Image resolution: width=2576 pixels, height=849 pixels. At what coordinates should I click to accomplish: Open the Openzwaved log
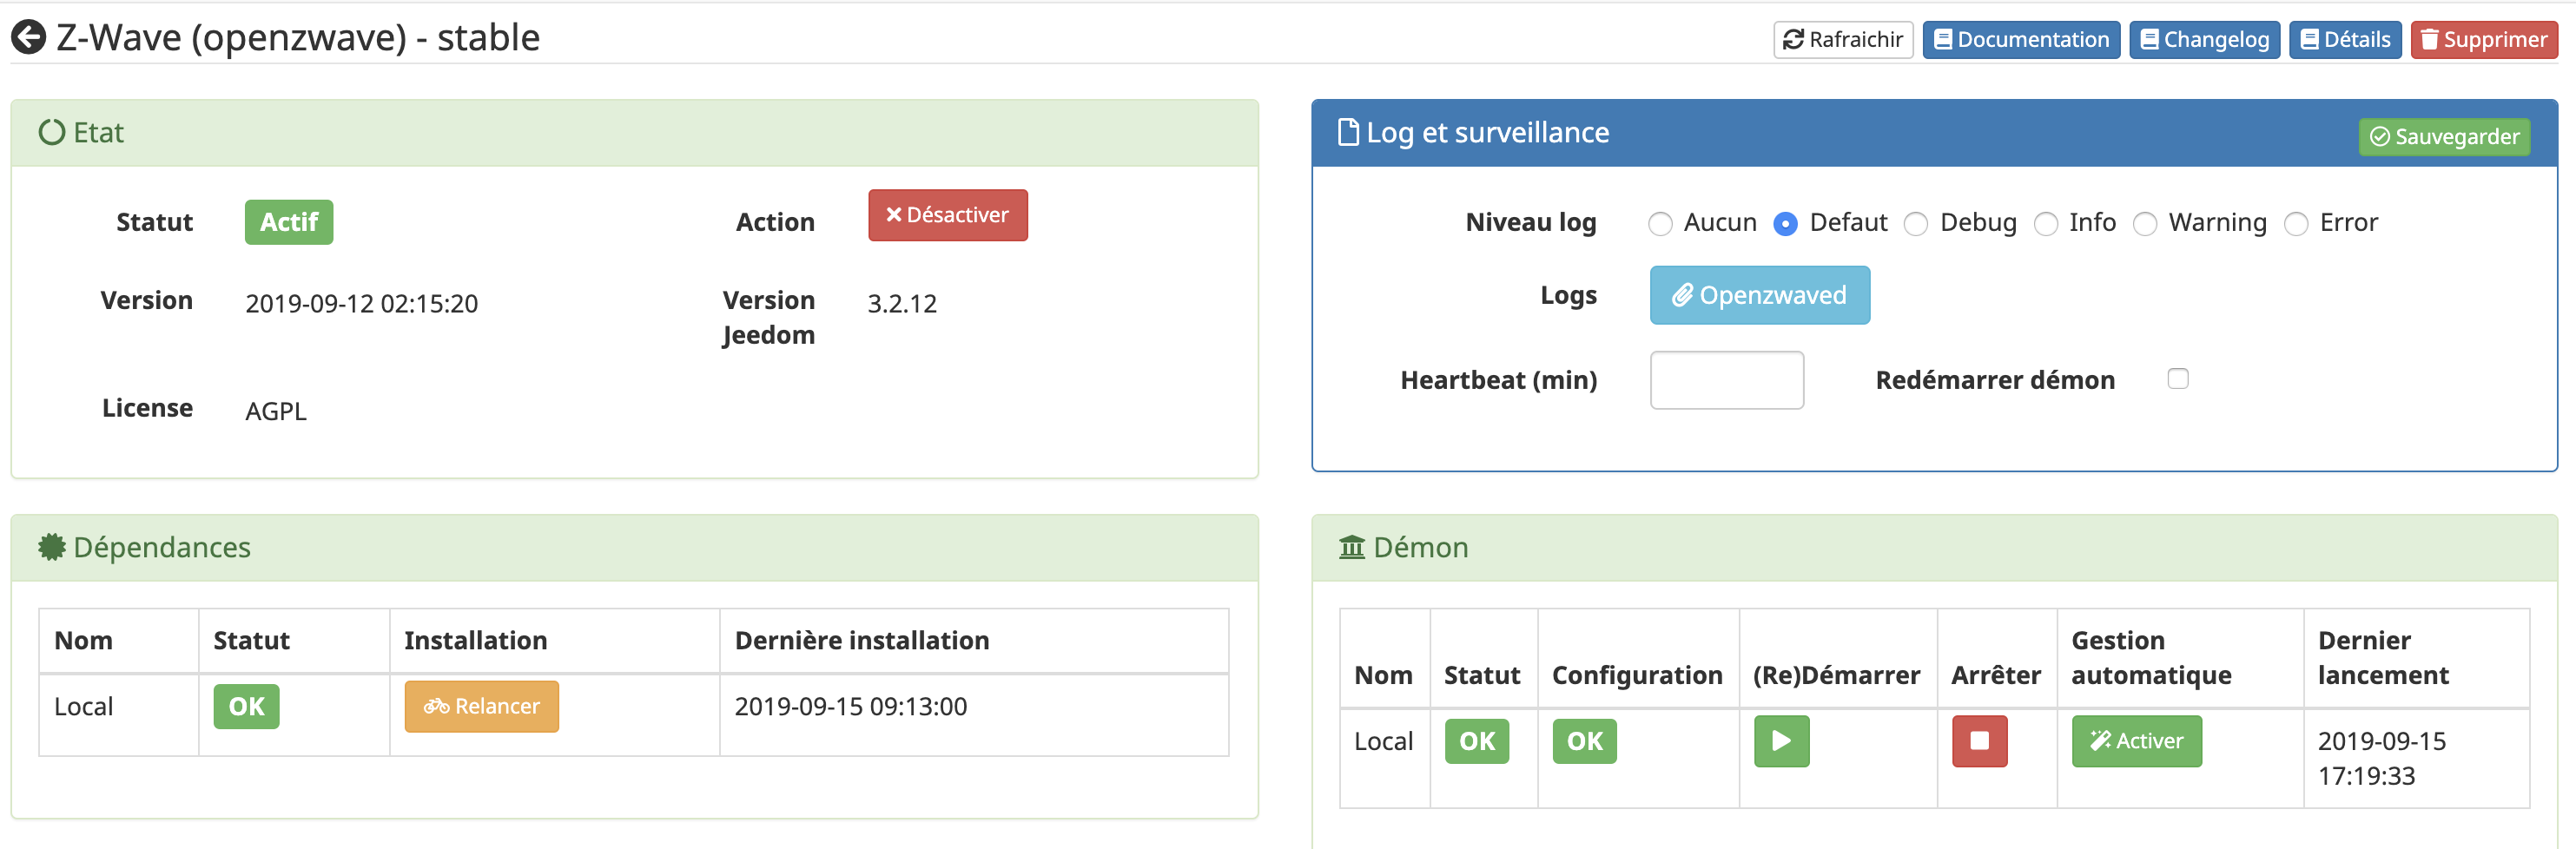[1759, 295]
